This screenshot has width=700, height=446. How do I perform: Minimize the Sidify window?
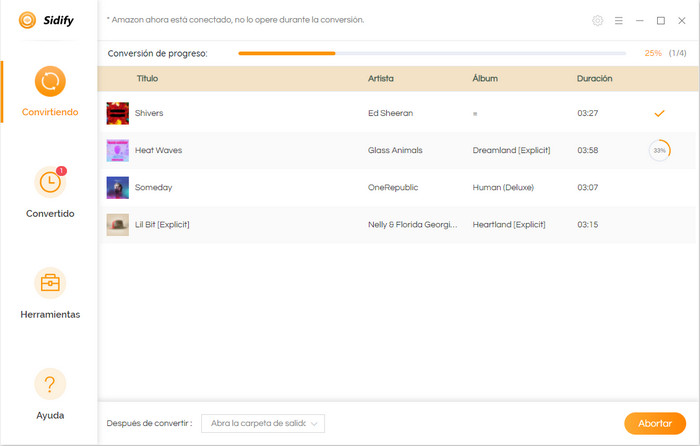point(639,21)
